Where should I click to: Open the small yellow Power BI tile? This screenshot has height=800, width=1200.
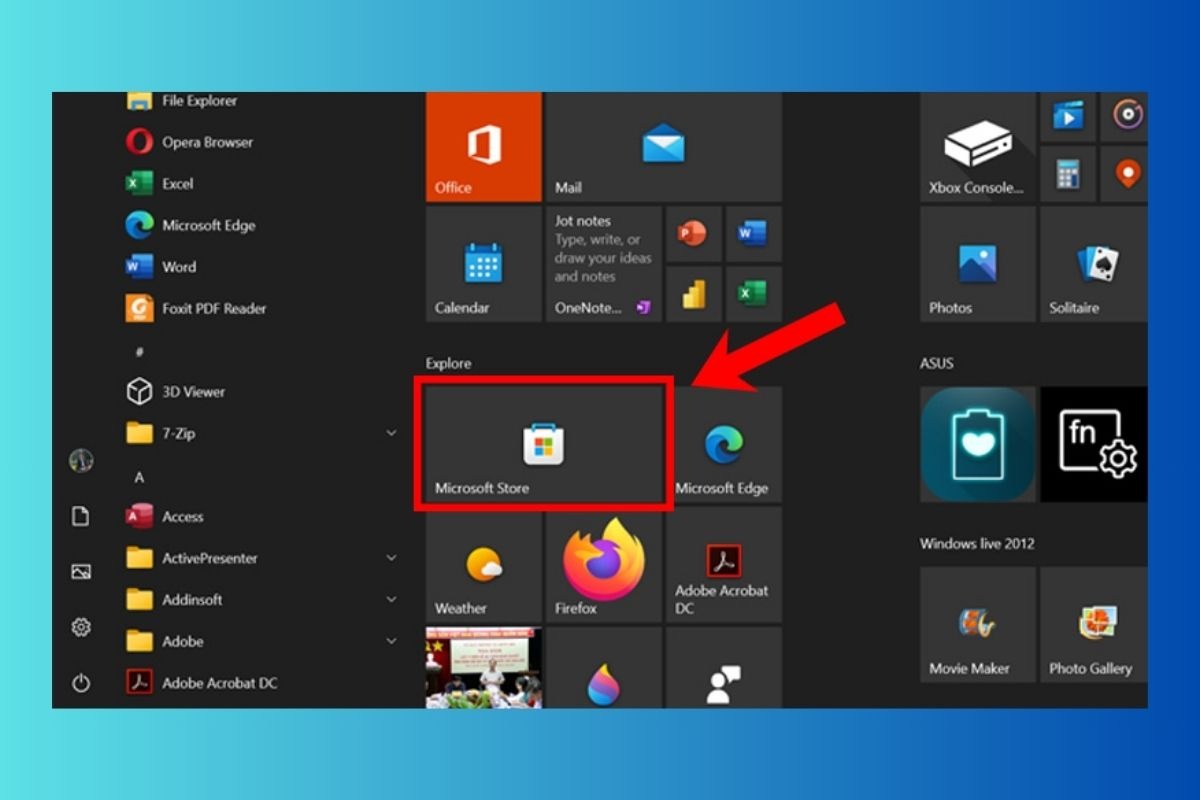point(692,294)
